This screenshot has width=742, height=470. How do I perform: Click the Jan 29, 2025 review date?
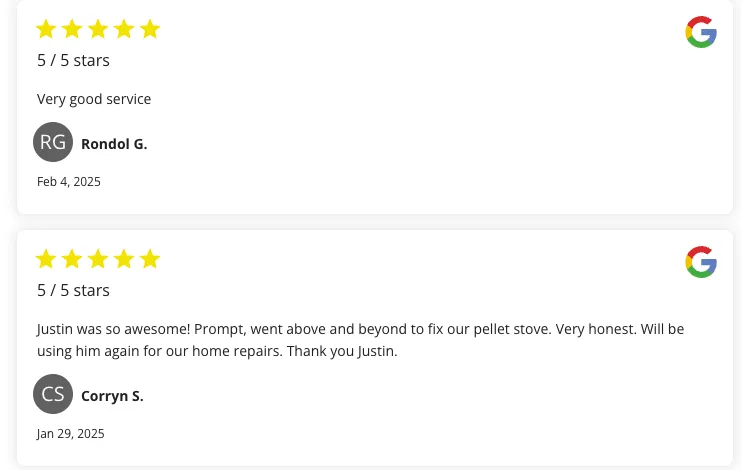[x=71, y=434]
